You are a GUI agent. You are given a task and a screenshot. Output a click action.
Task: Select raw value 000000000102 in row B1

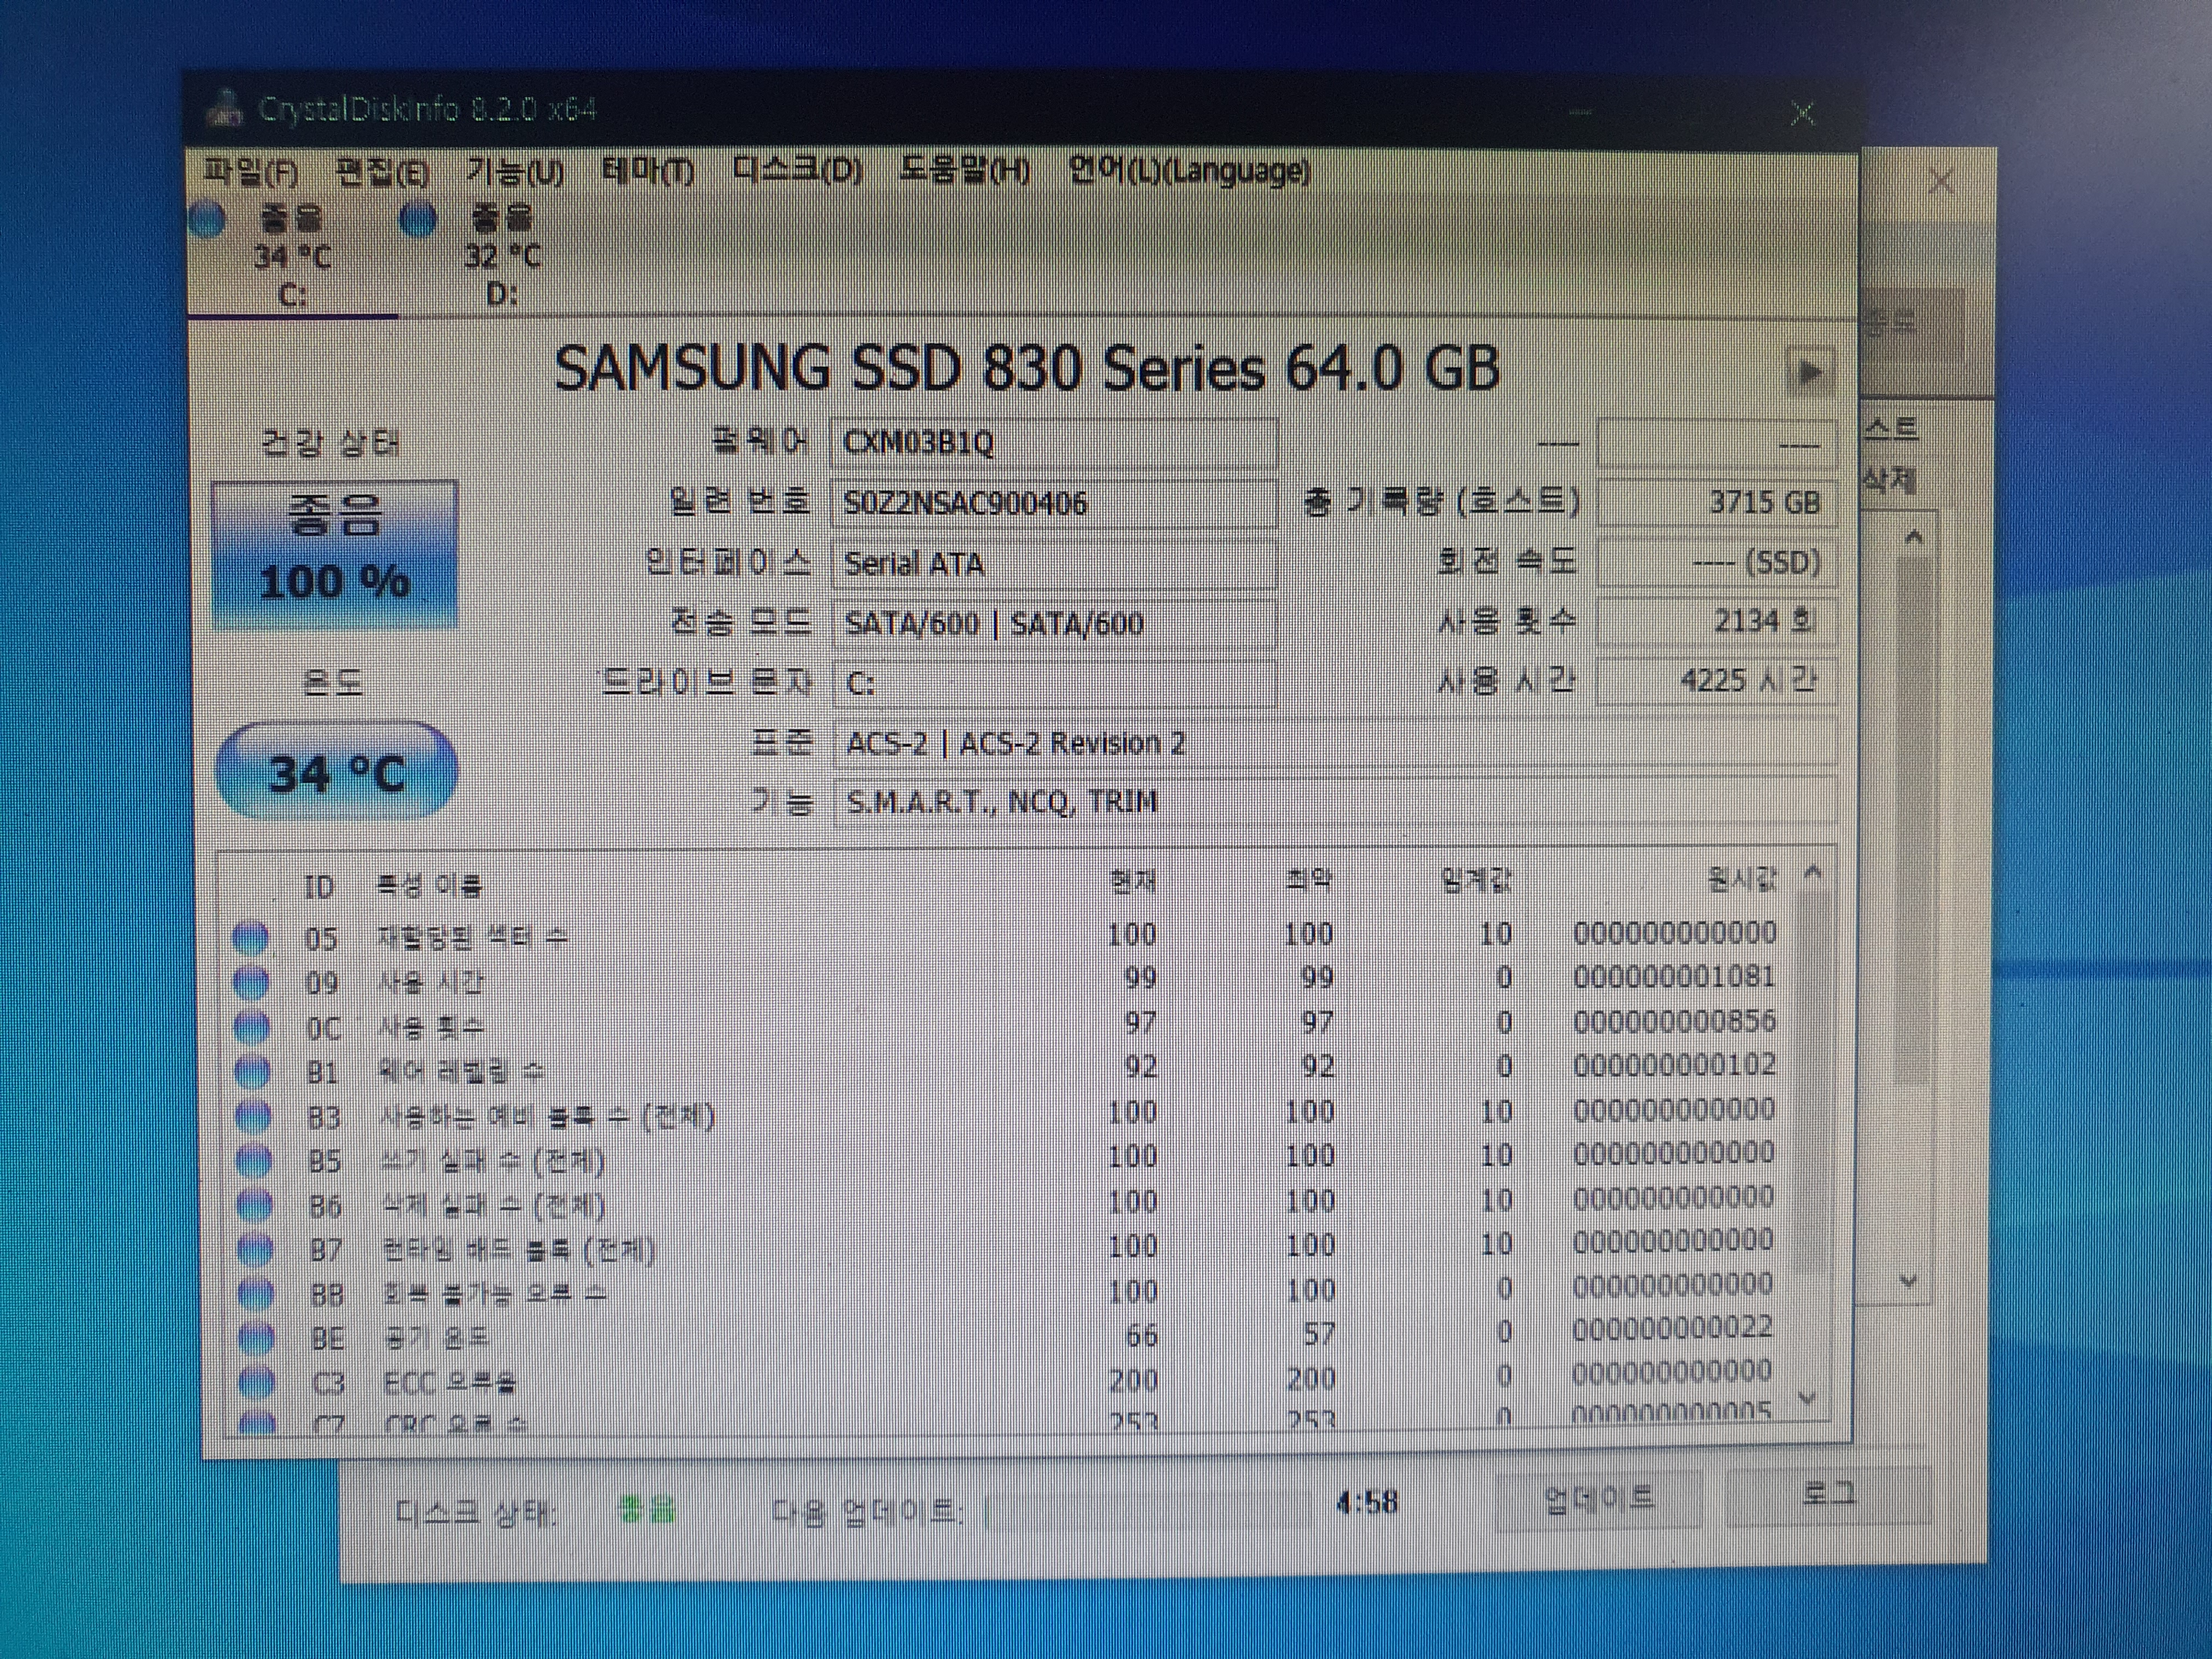tap(1674, 1065)
